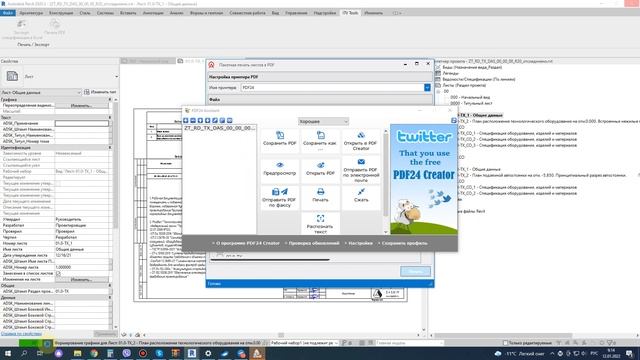This screenshot has width=640, height=360.
Task: Select Легенды in the project browser
Action: (451, 73)
